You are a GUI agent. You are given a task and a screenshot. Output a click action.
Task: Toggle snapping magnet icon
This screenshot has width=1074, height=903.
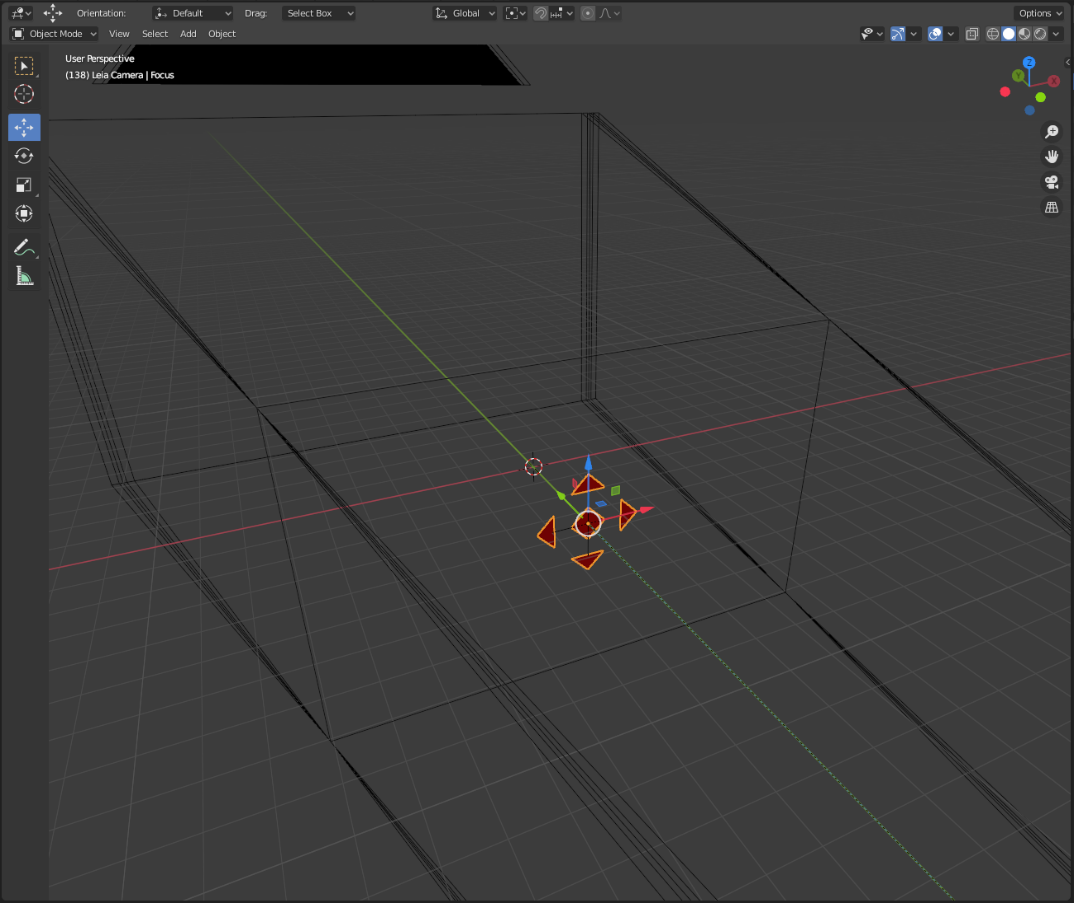pos(540,13)
